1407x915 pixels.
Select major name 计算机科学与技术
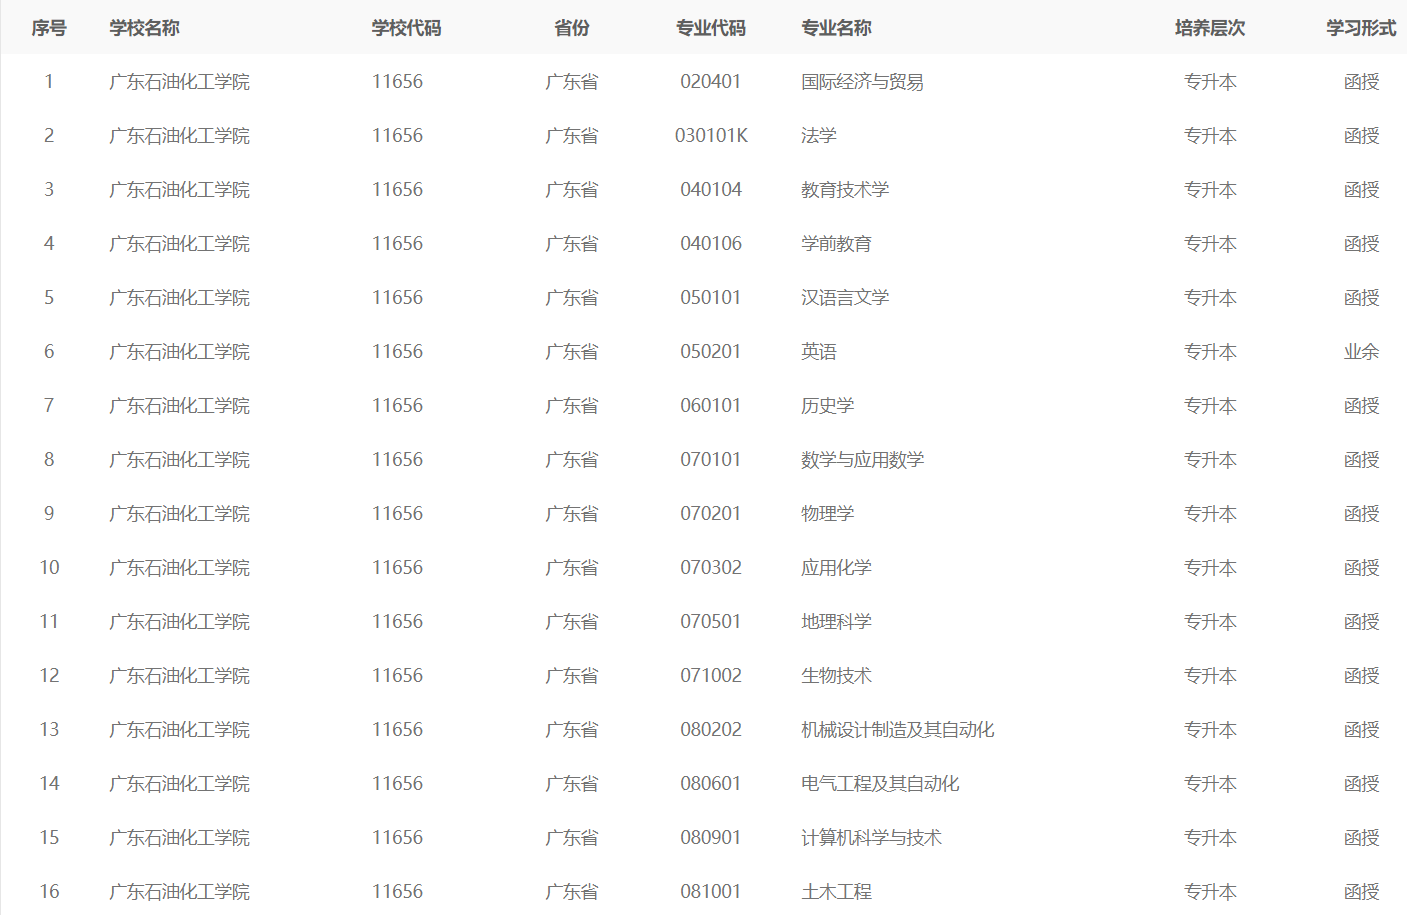pos(871,838)
